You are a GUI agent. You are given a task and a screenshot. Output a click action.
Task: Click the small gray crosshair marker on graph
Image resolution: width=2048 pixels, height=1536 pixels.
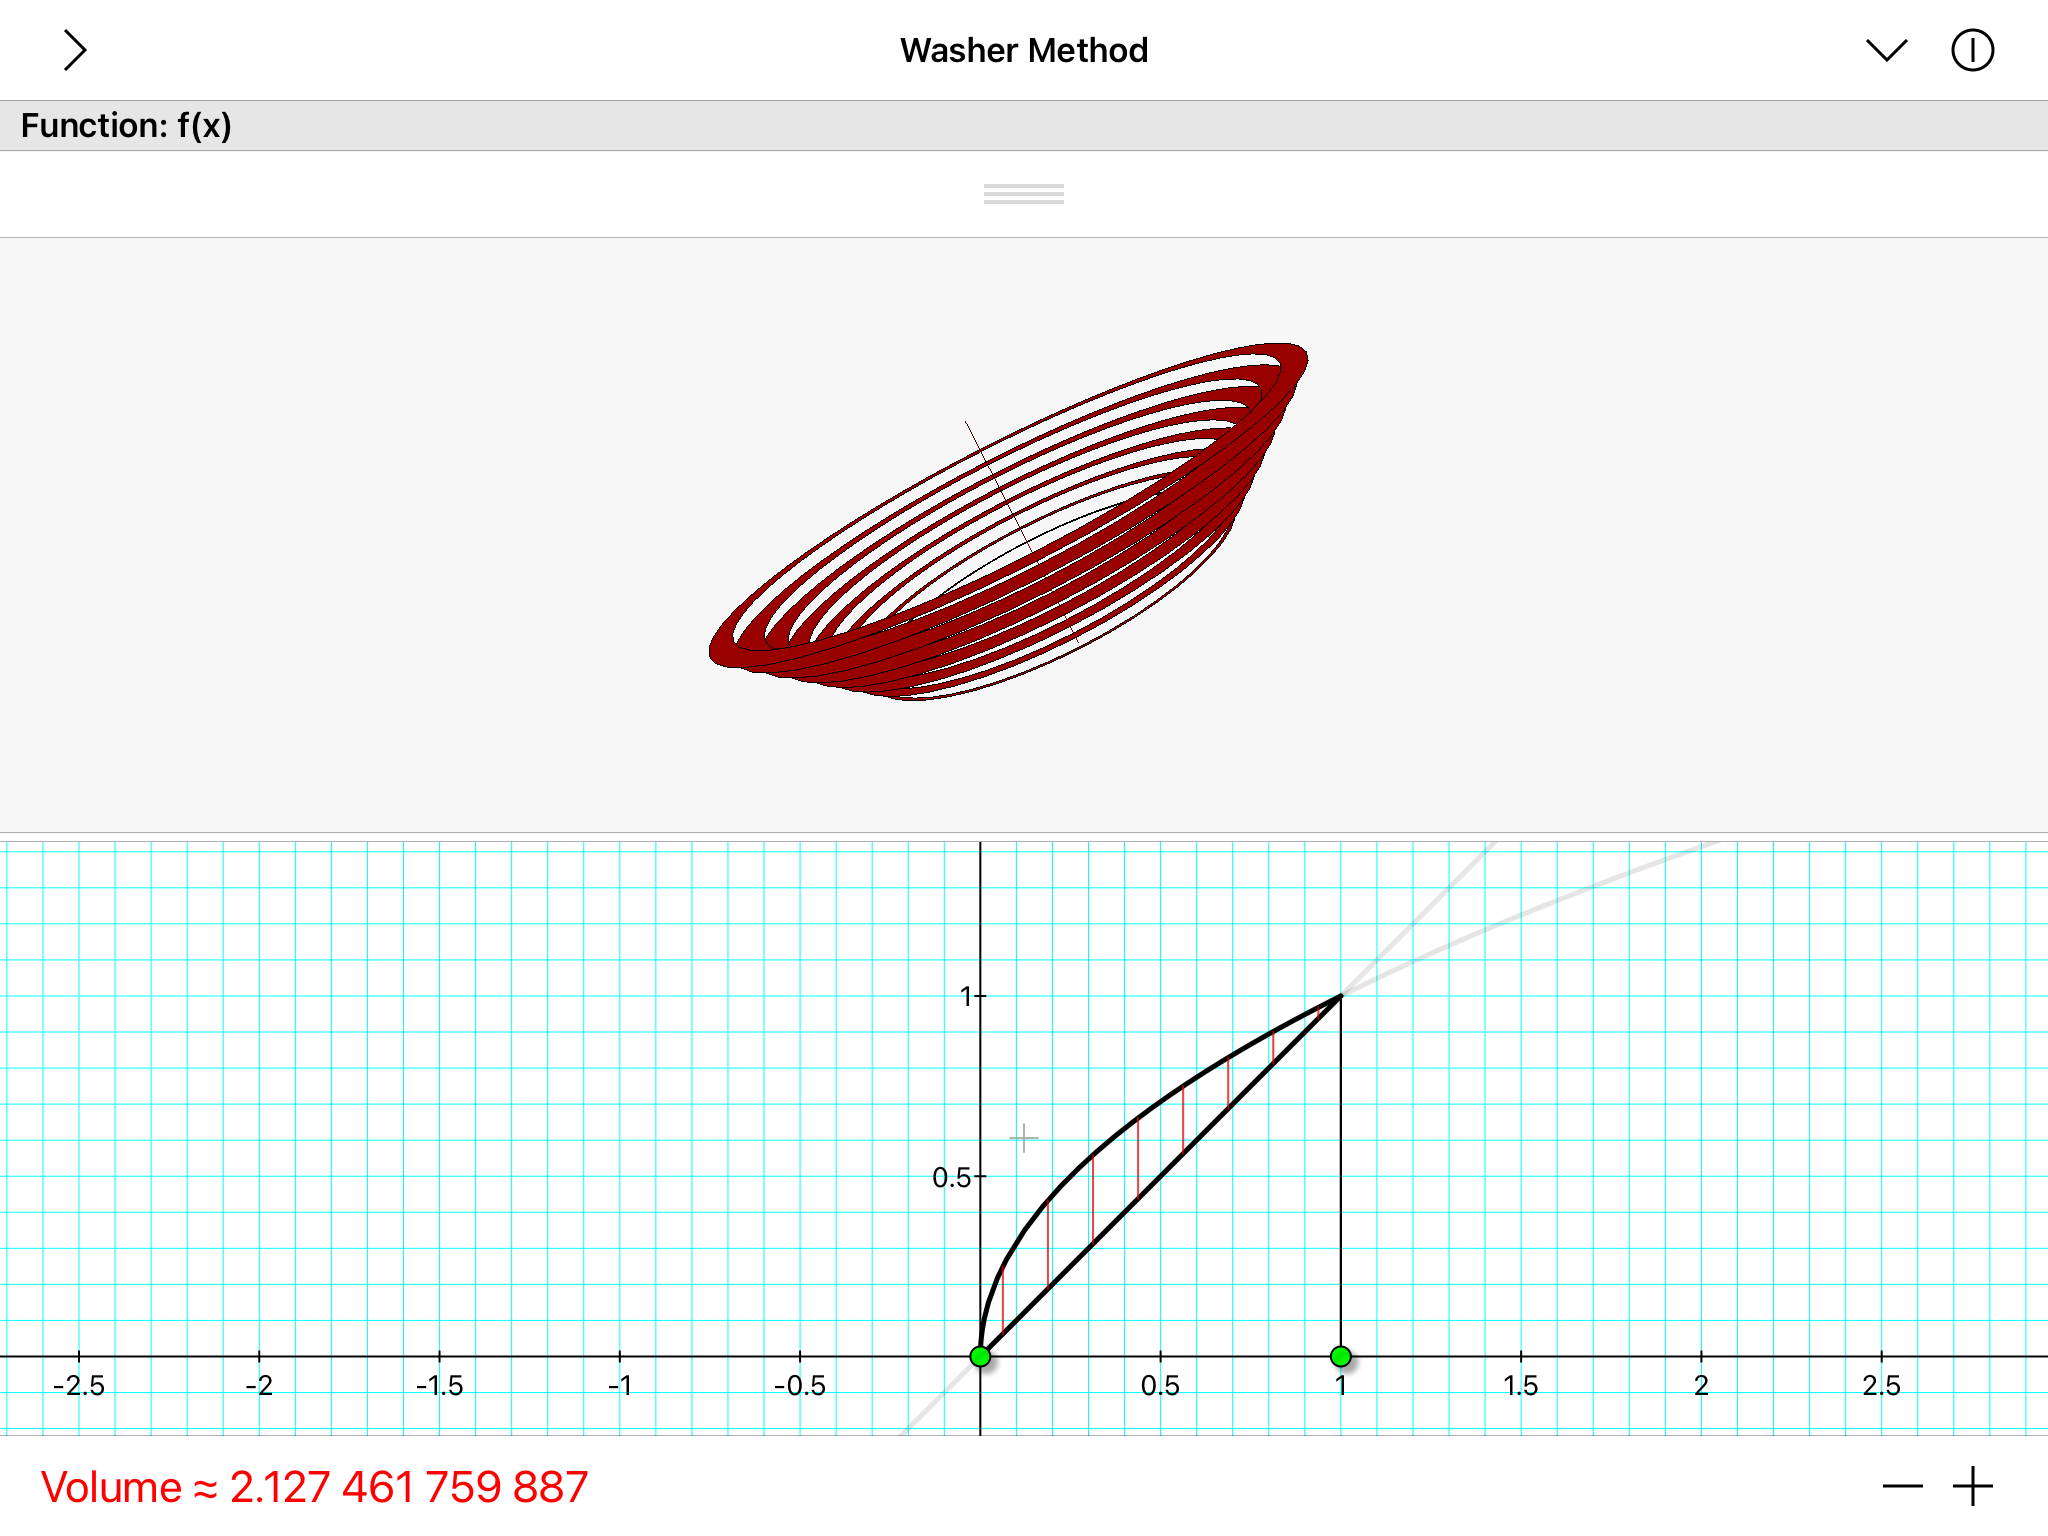[x=1023, y=1138]
